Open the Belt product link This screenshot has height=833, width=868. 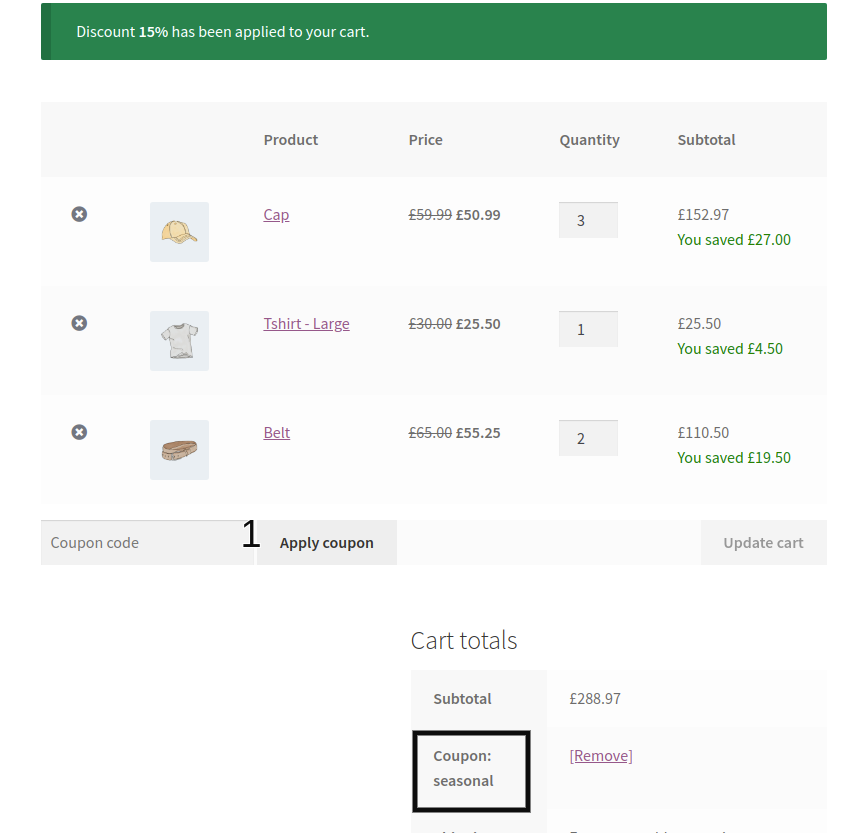coord(277,433)
